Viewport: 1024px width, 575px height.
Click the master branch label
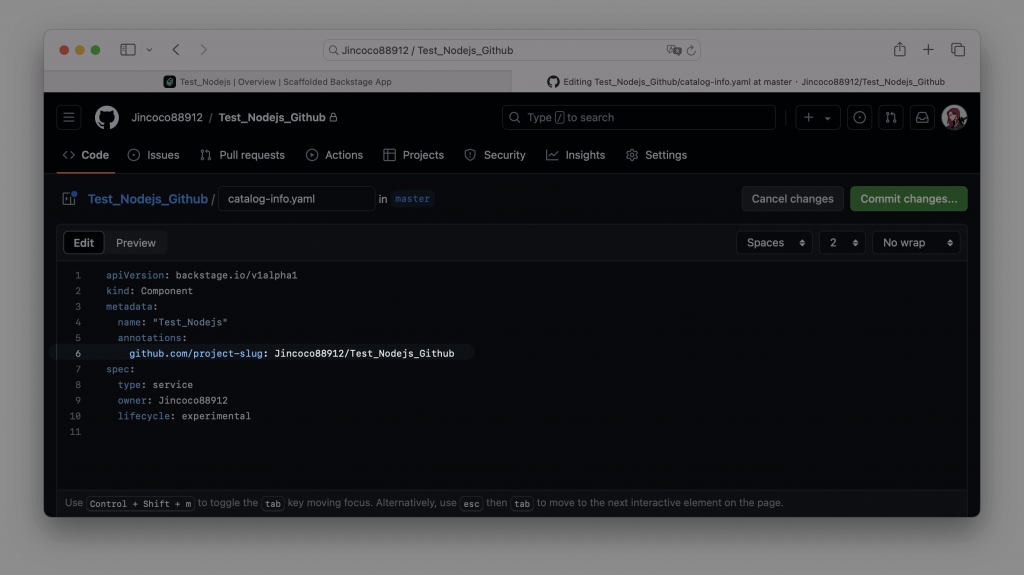click(413, 199)
